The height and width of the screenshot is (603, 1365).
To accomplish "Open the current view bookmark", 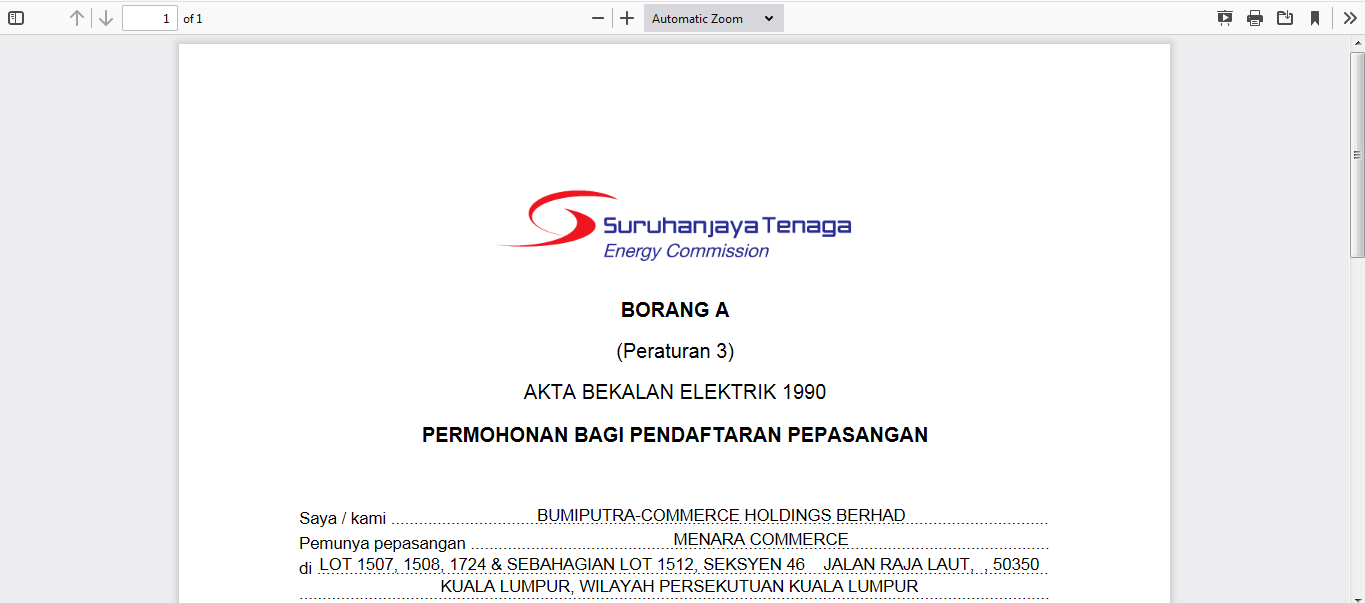I will tap(1315, 18).
